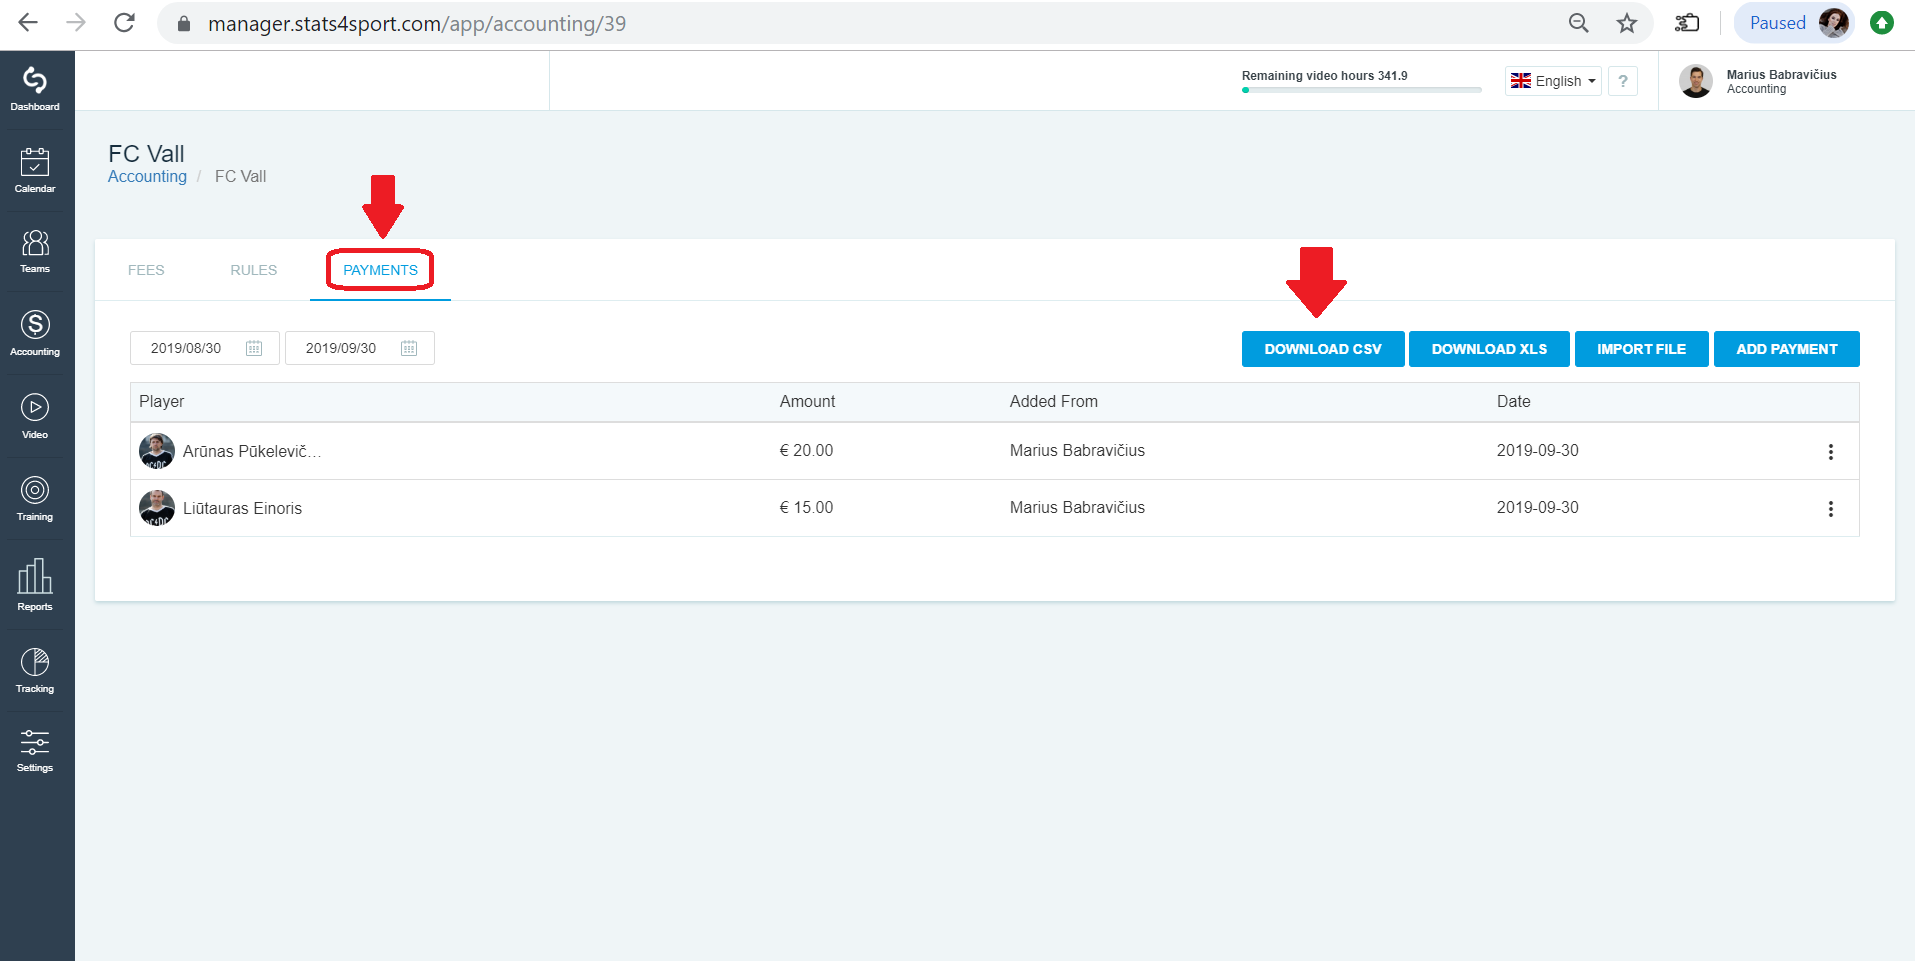The width and height of the screenshot is (1915, 961).
Task: Open row options for Liūtauras Einoris payment
Action: pyautogui.click(x=1831, y=509)
